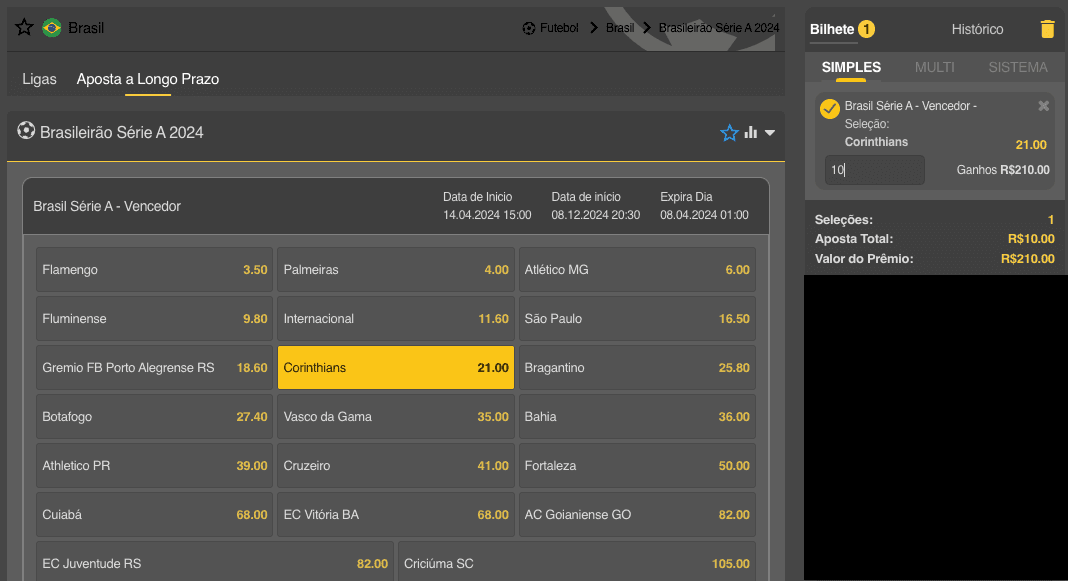Bet on São Paulo at 16.50
This screenshot has width=1068, height=581.
638,319
